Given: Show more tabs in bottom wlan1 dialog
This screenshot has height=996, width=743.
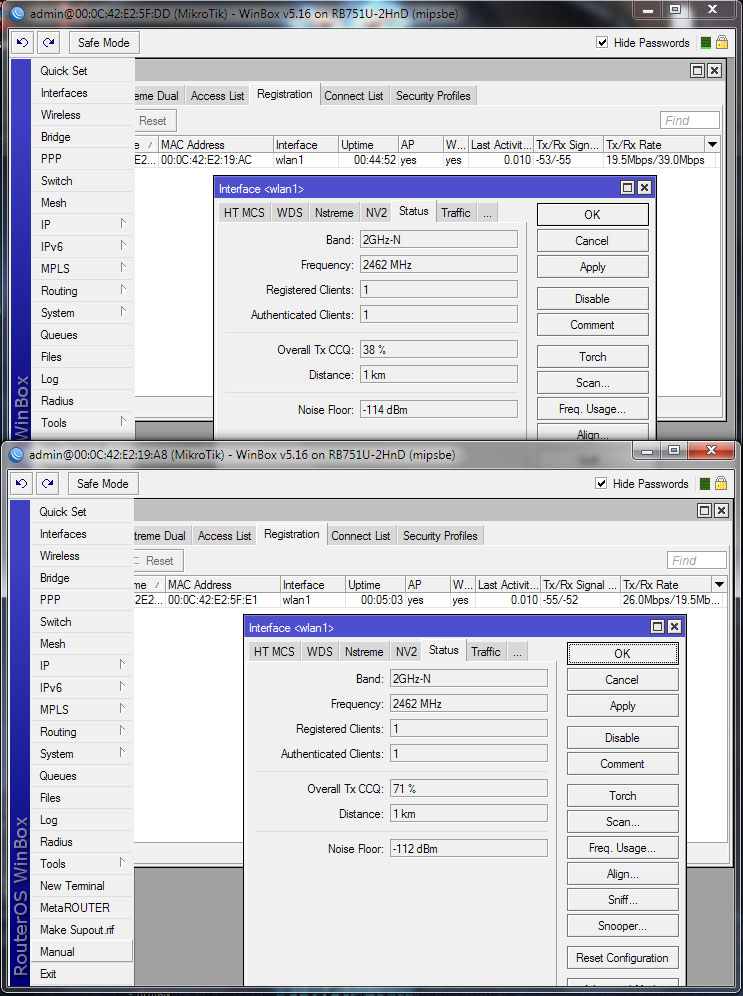Looking at the screenshot, I should point(518,652).
